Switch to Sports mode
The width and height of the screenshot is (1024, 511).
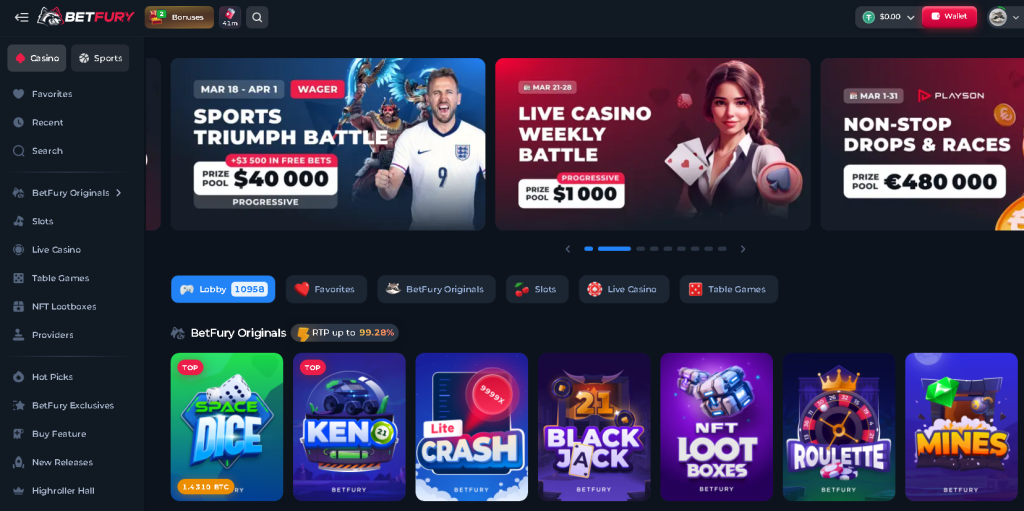tap(101, 58)
